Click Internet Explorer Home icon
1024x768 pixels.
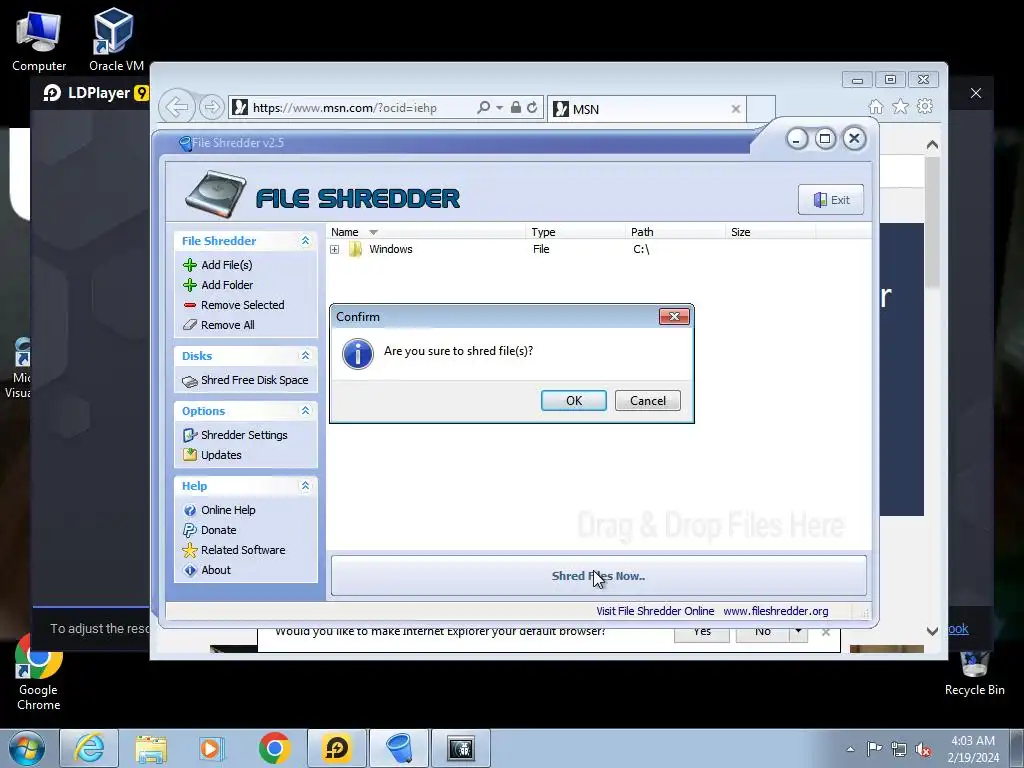(x=876, y=106)
